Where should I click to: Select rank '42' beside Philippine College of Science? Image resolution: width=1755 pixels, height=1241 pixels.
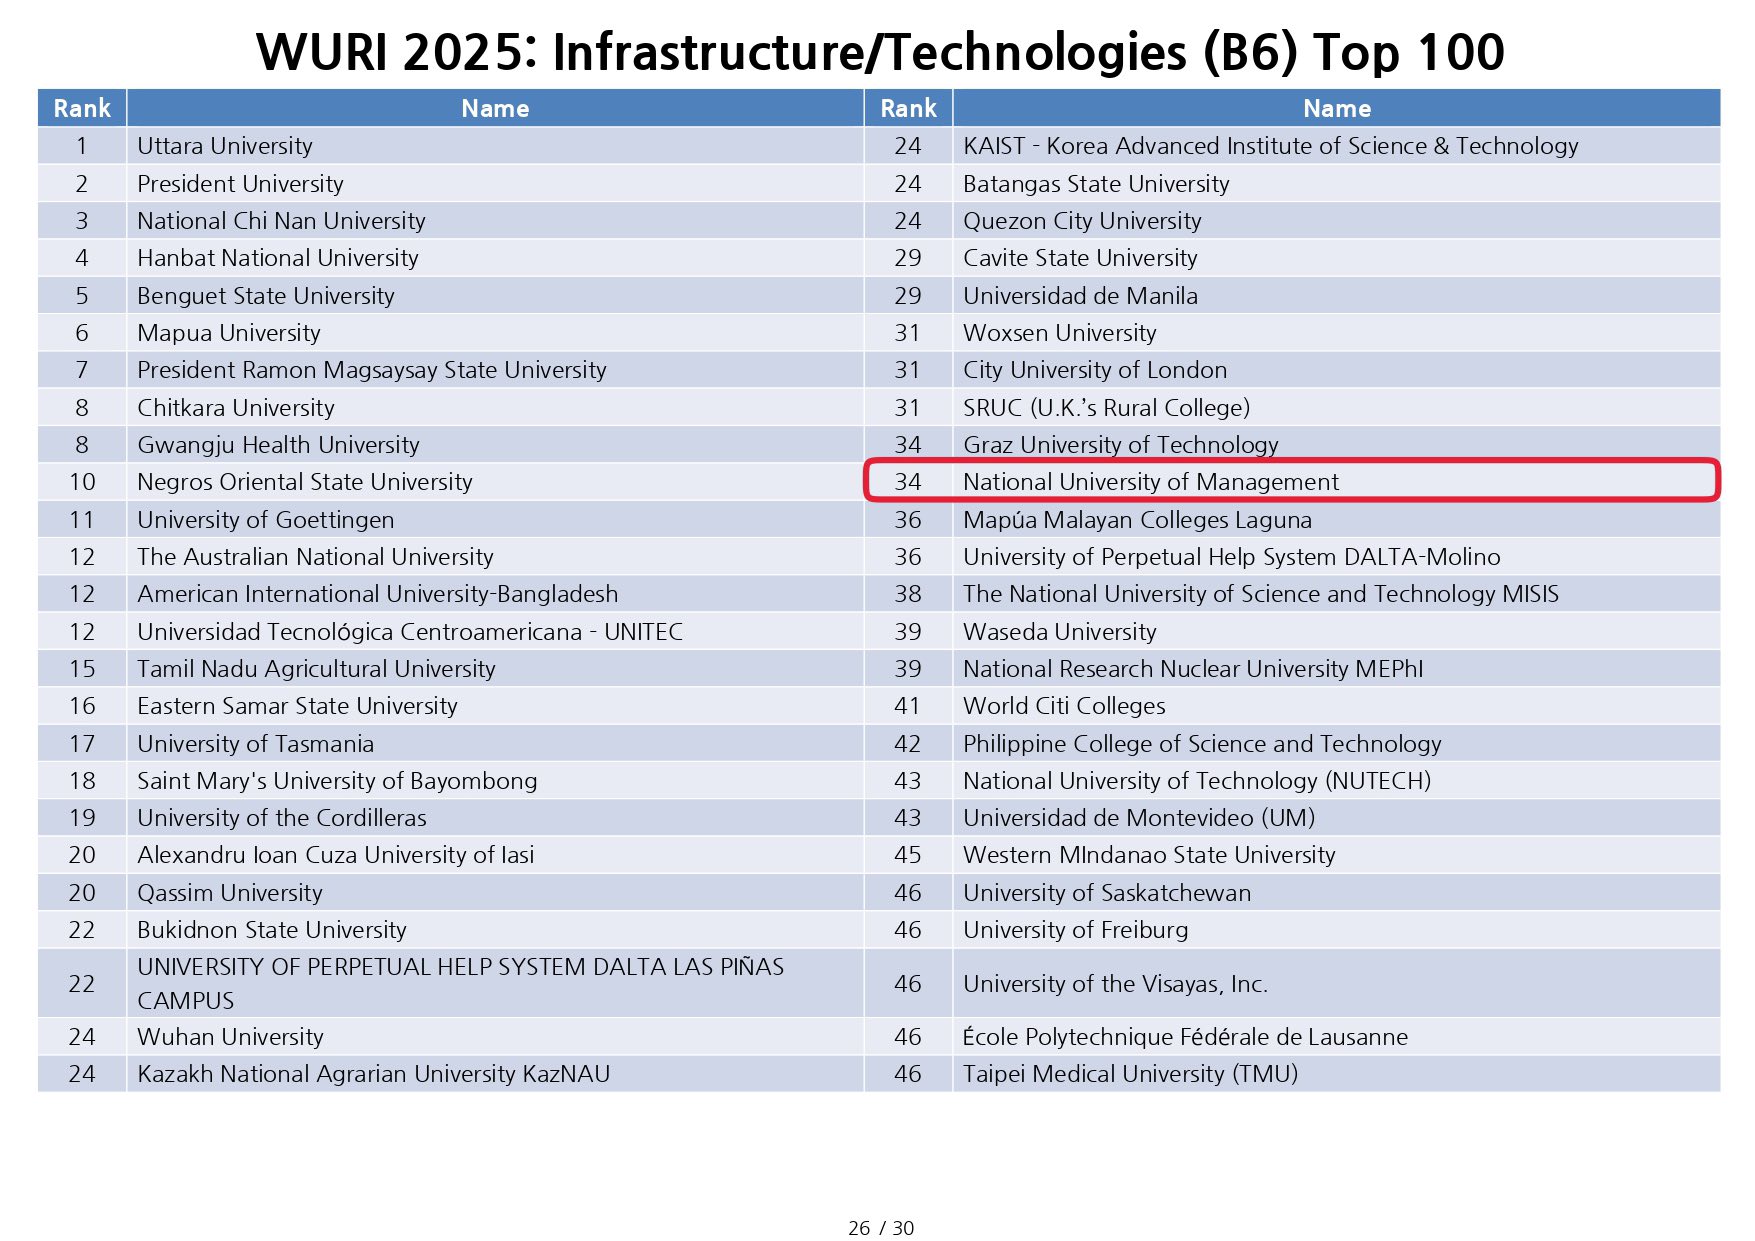(x=908, y=744)
